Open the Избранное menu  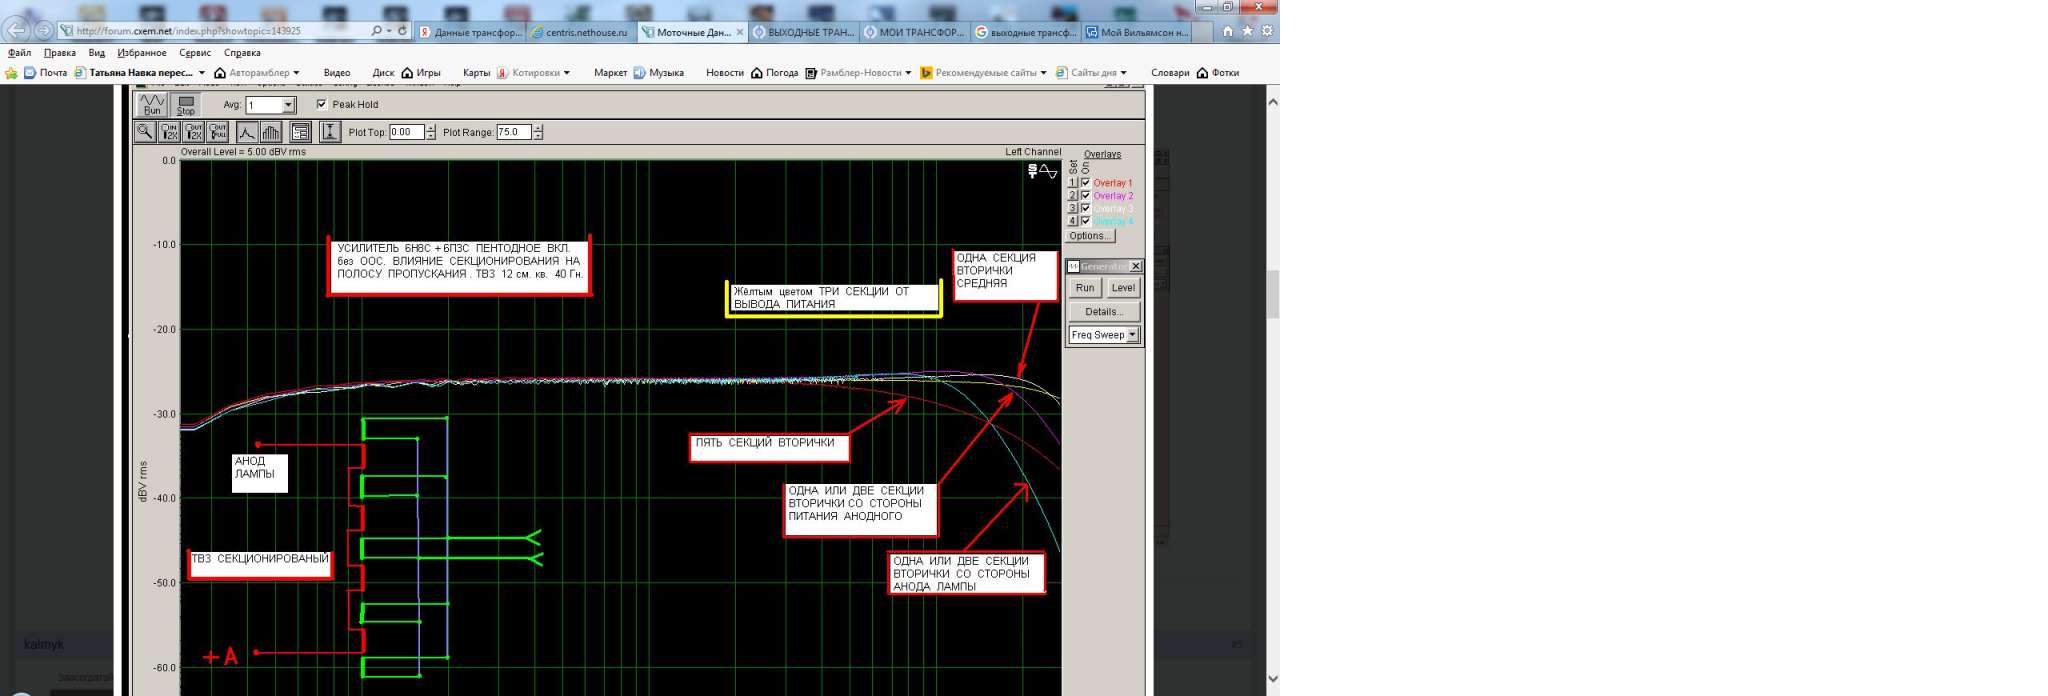pyautogui.click(x=141, y=53)
